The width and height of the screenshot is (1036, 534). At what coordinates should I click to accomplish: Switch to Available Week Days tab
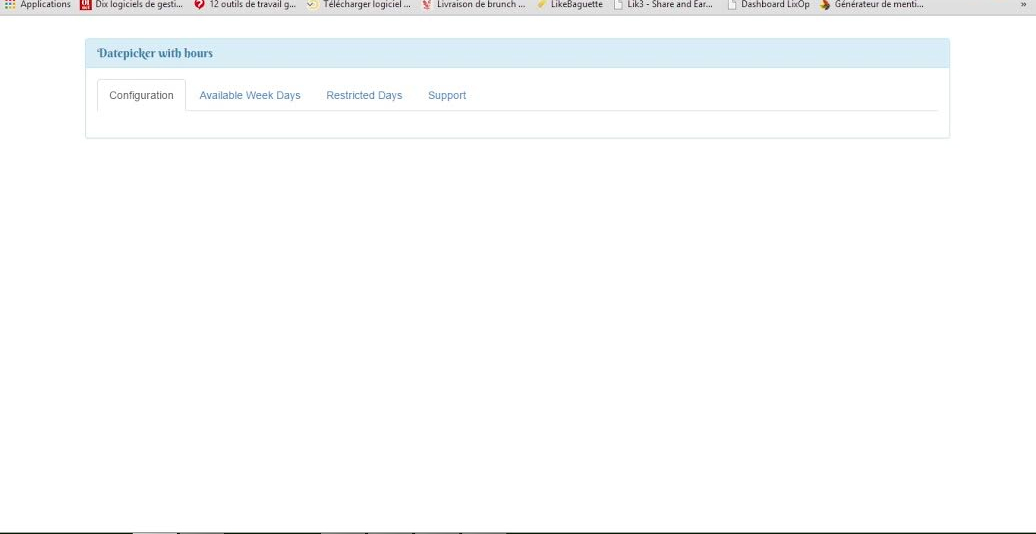coord(250,95)
